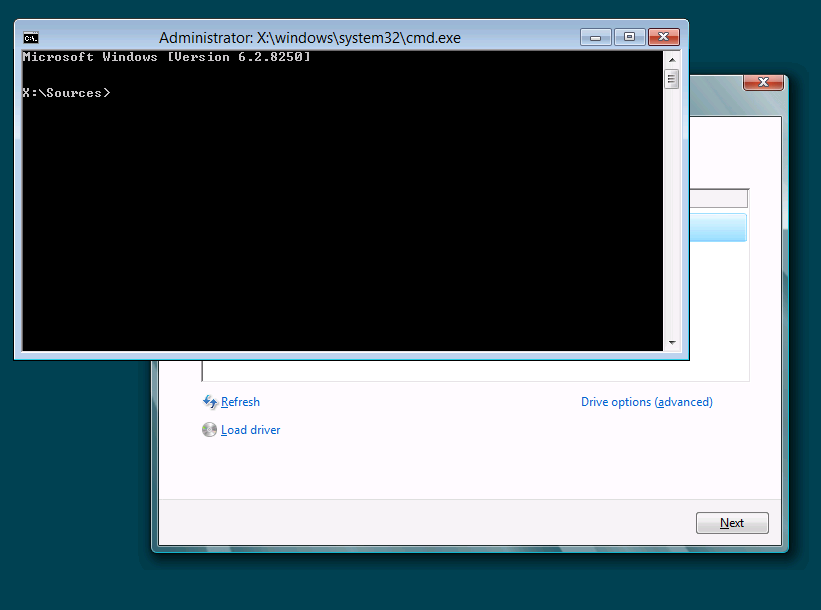Click the cmd.exe window title bar text
Image resolution: width=821 pixels, height=610 pixels.
click(309, 37)
